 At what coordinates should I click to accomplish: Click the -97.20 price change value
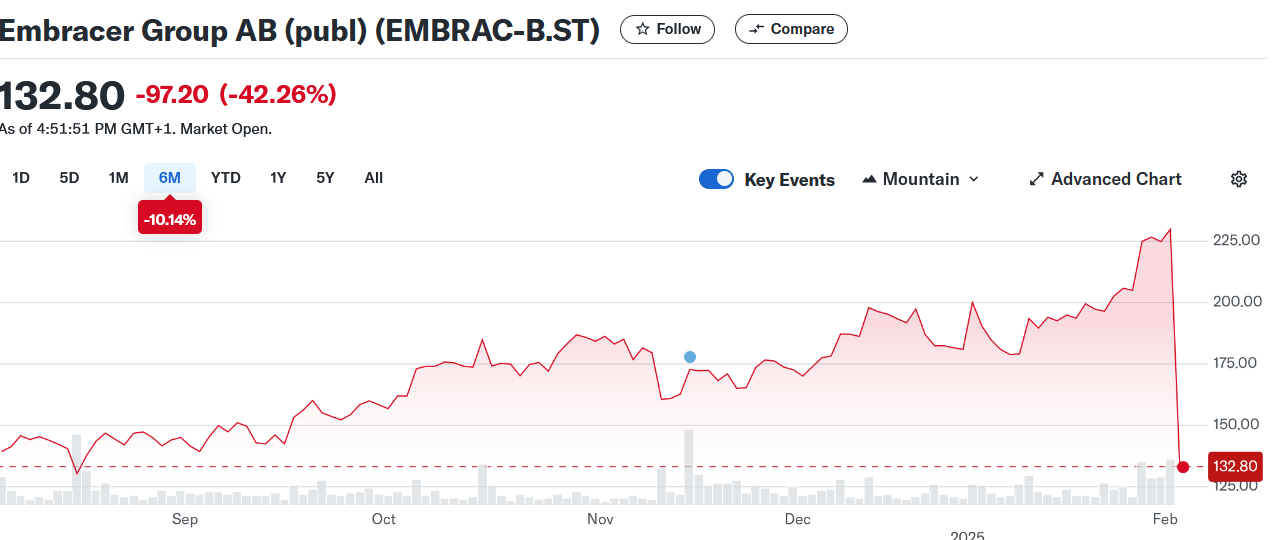172,95
